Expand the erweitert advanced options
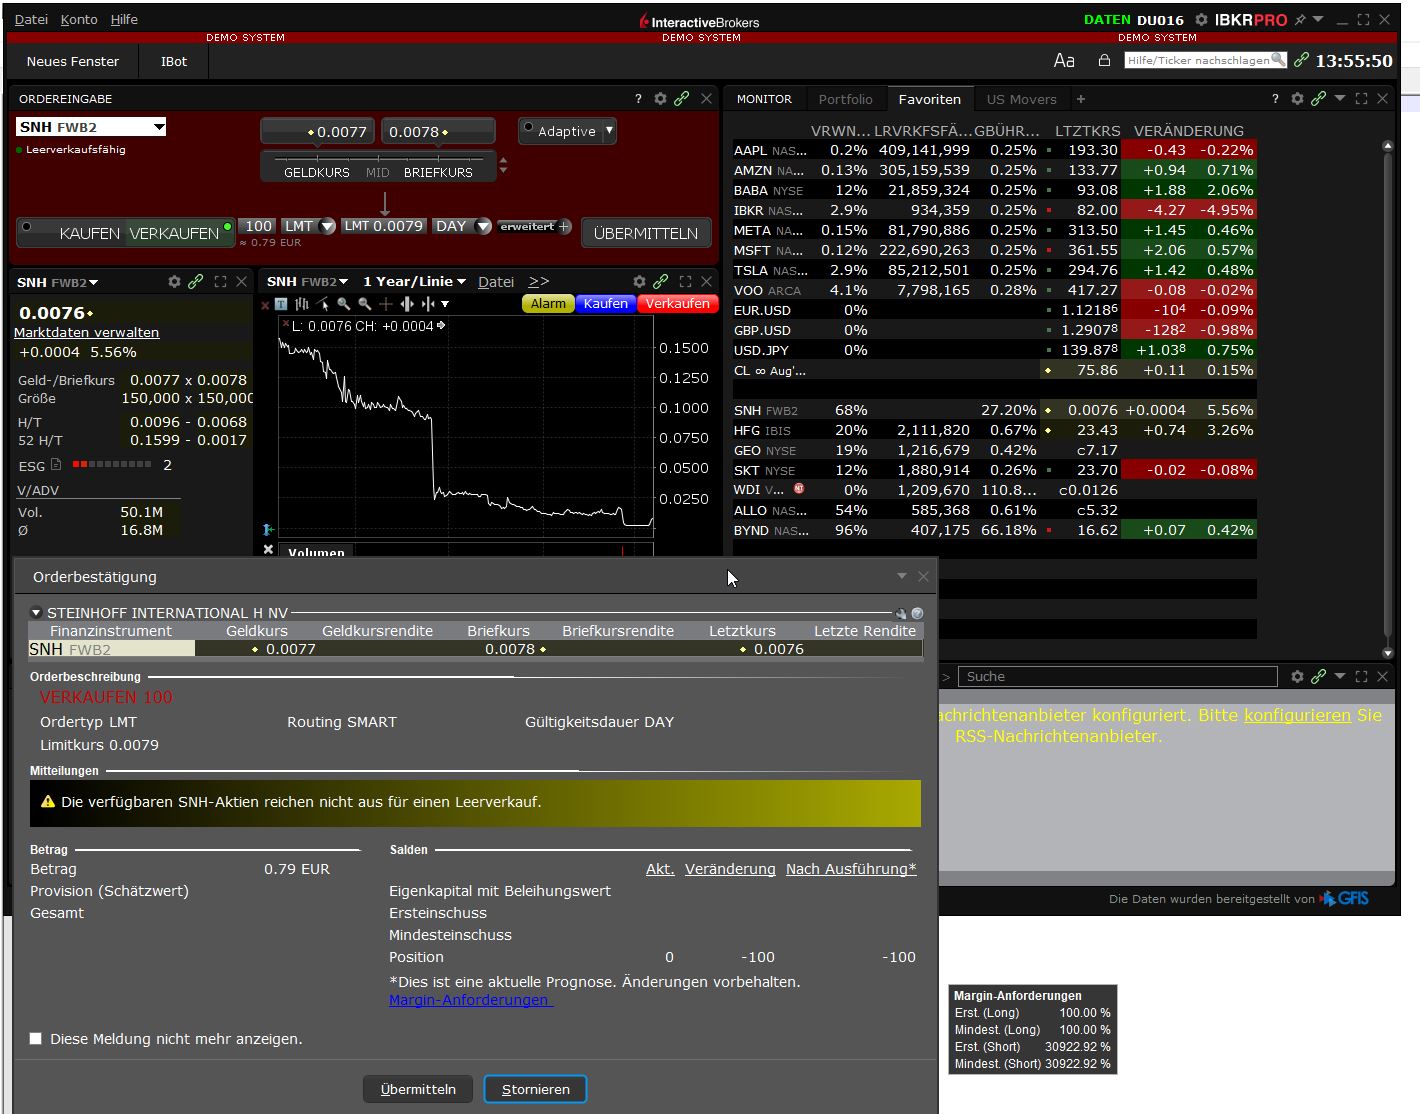The height and width of the screenshot is (1114, 1420). click(x=535, y=227)
